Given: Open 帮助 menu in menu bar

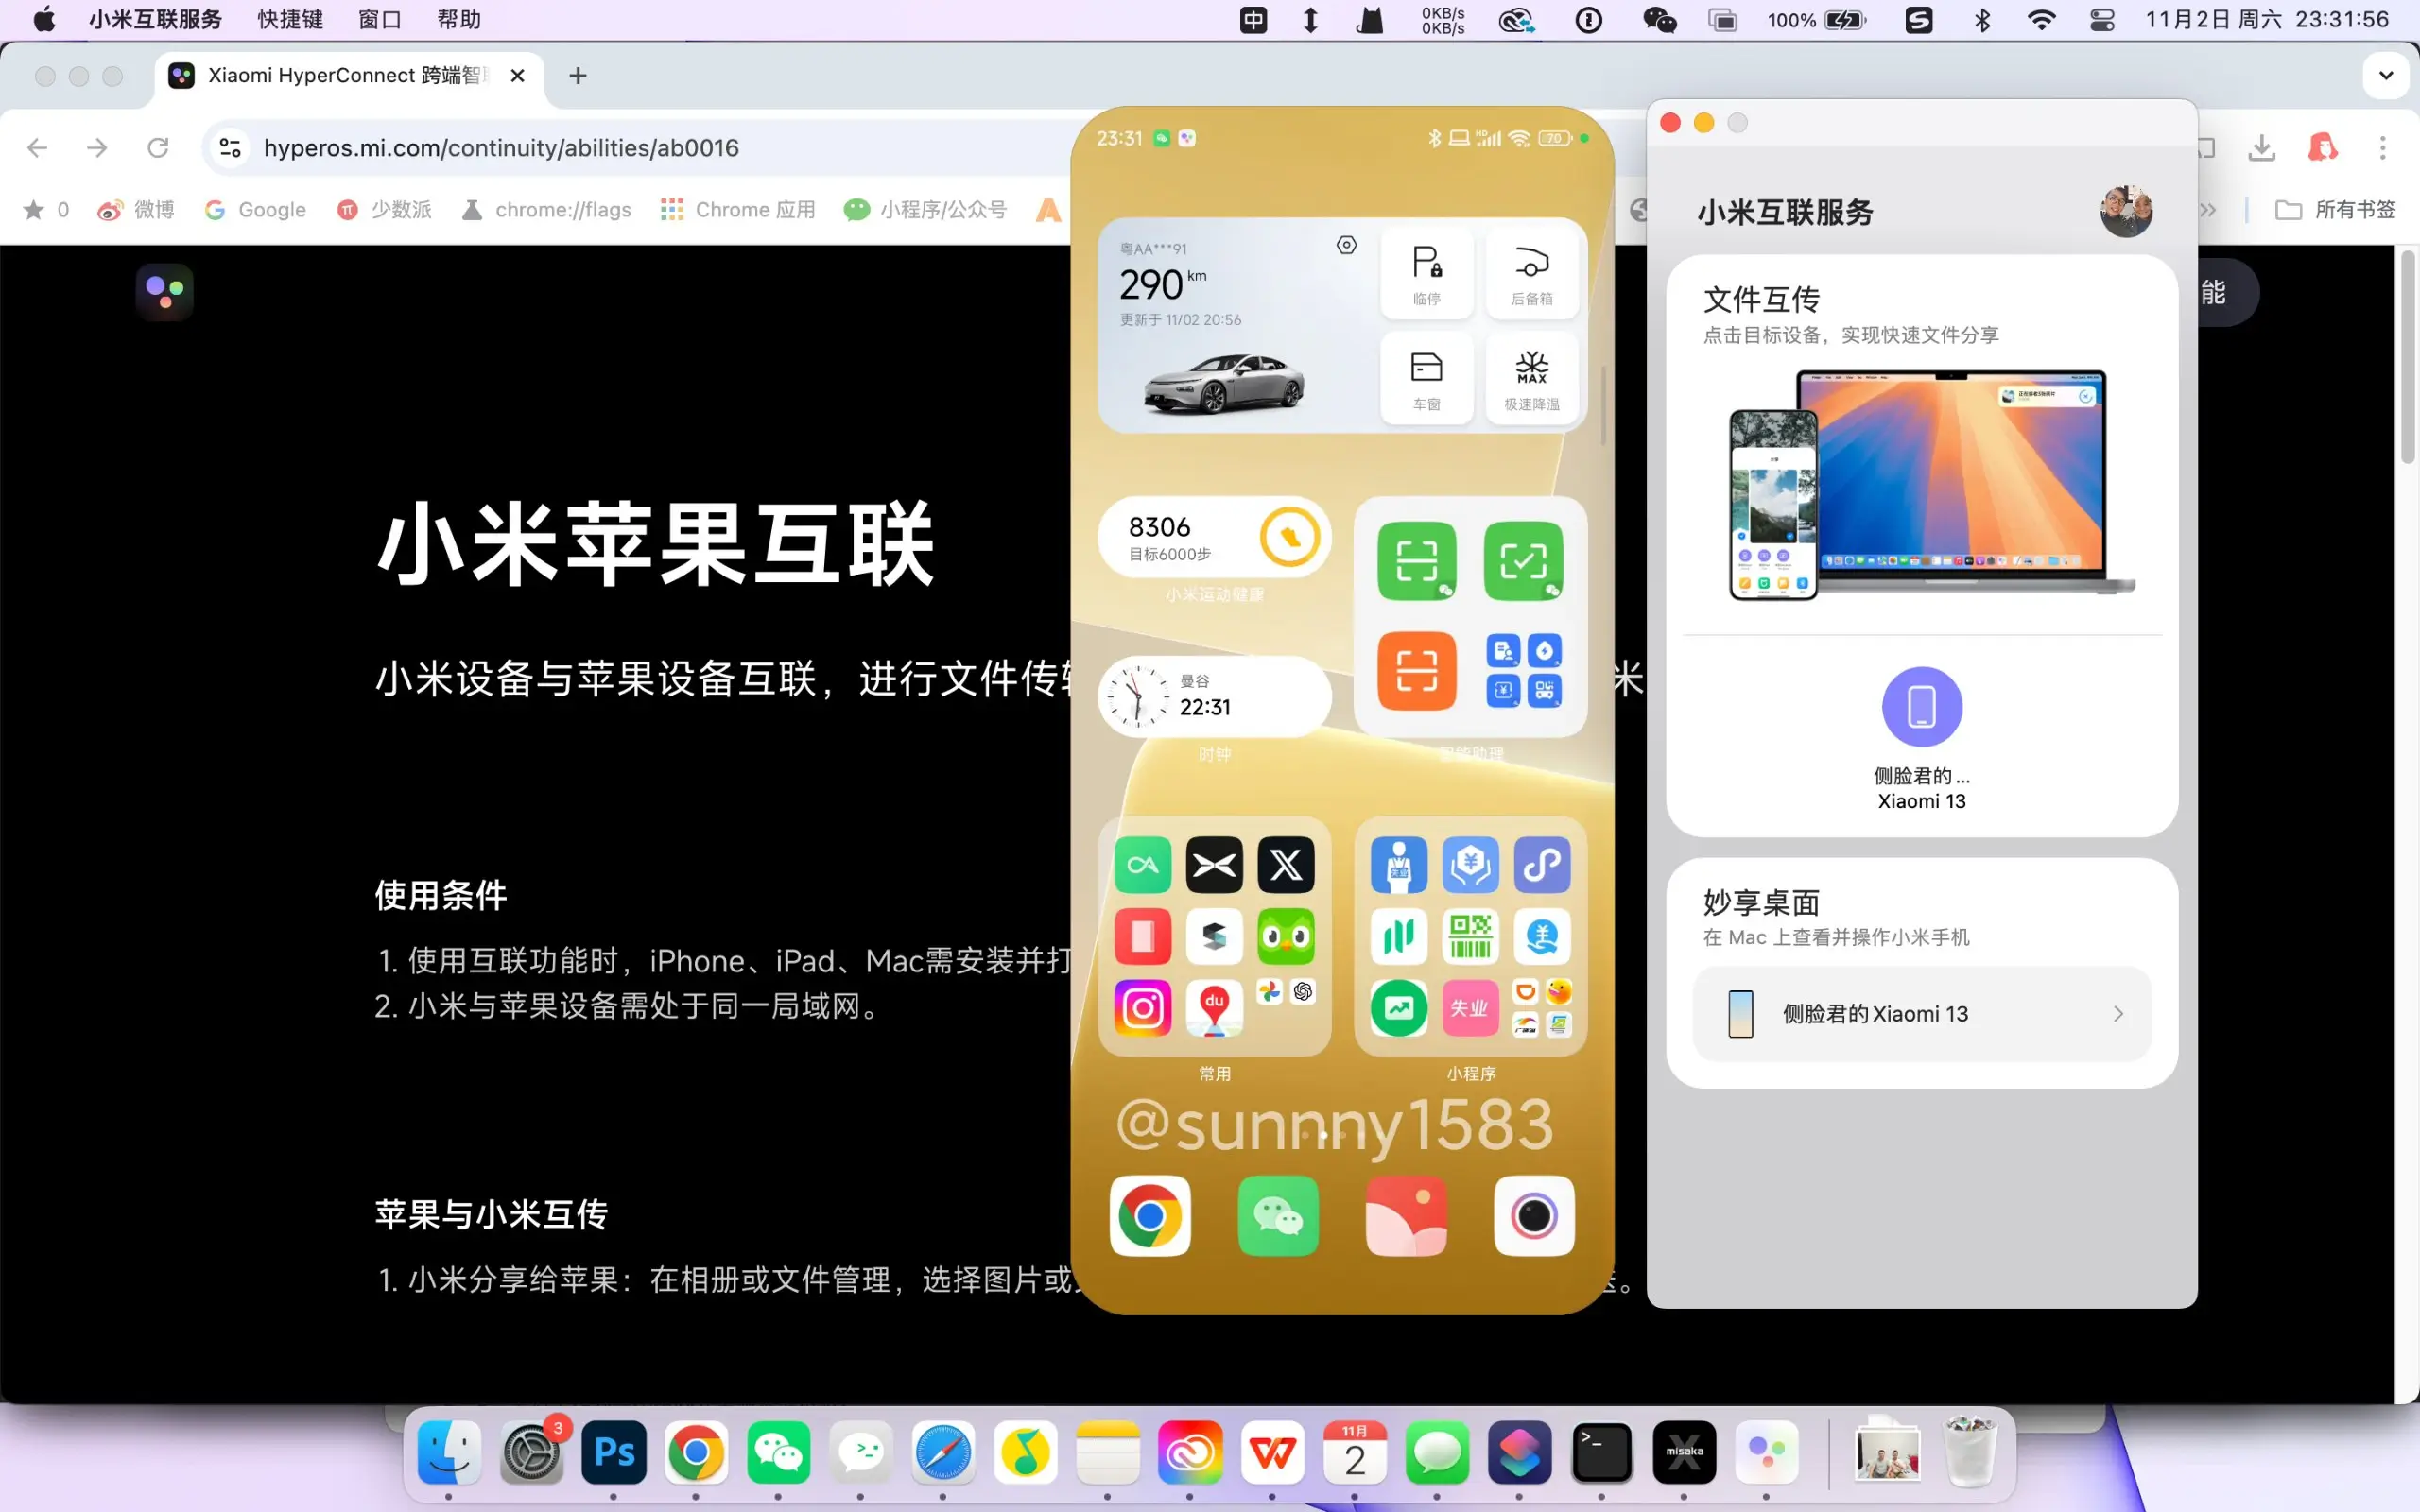Looking at the screenshot, I should point(459,20).
